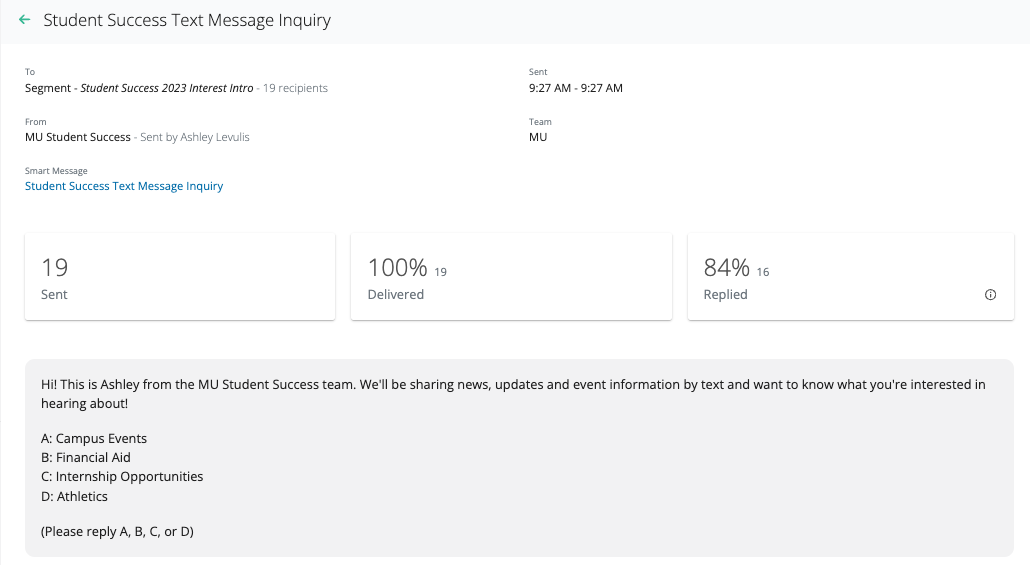
Task: Click the Sent by Ashley Levulis text
Action: 195,137
